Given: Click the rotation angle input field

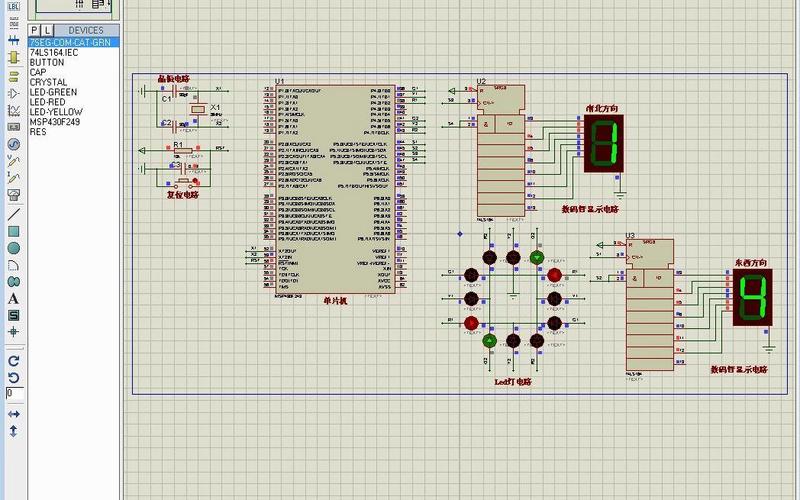Looking at the screenshot, I should pos(14,394).
